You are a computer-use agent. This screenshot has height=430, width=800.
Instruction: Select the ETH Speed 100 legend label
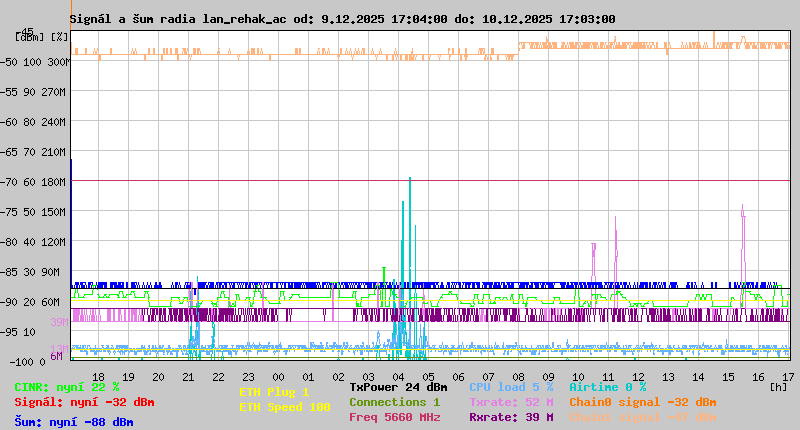pos(284,407)
